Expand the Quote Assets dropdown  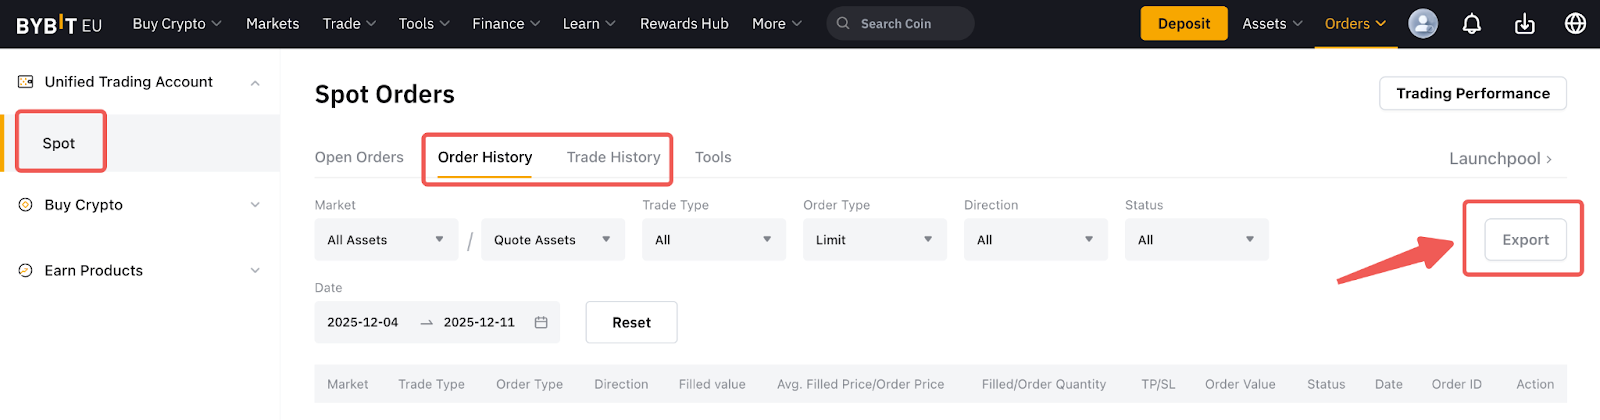coord(553,240)
